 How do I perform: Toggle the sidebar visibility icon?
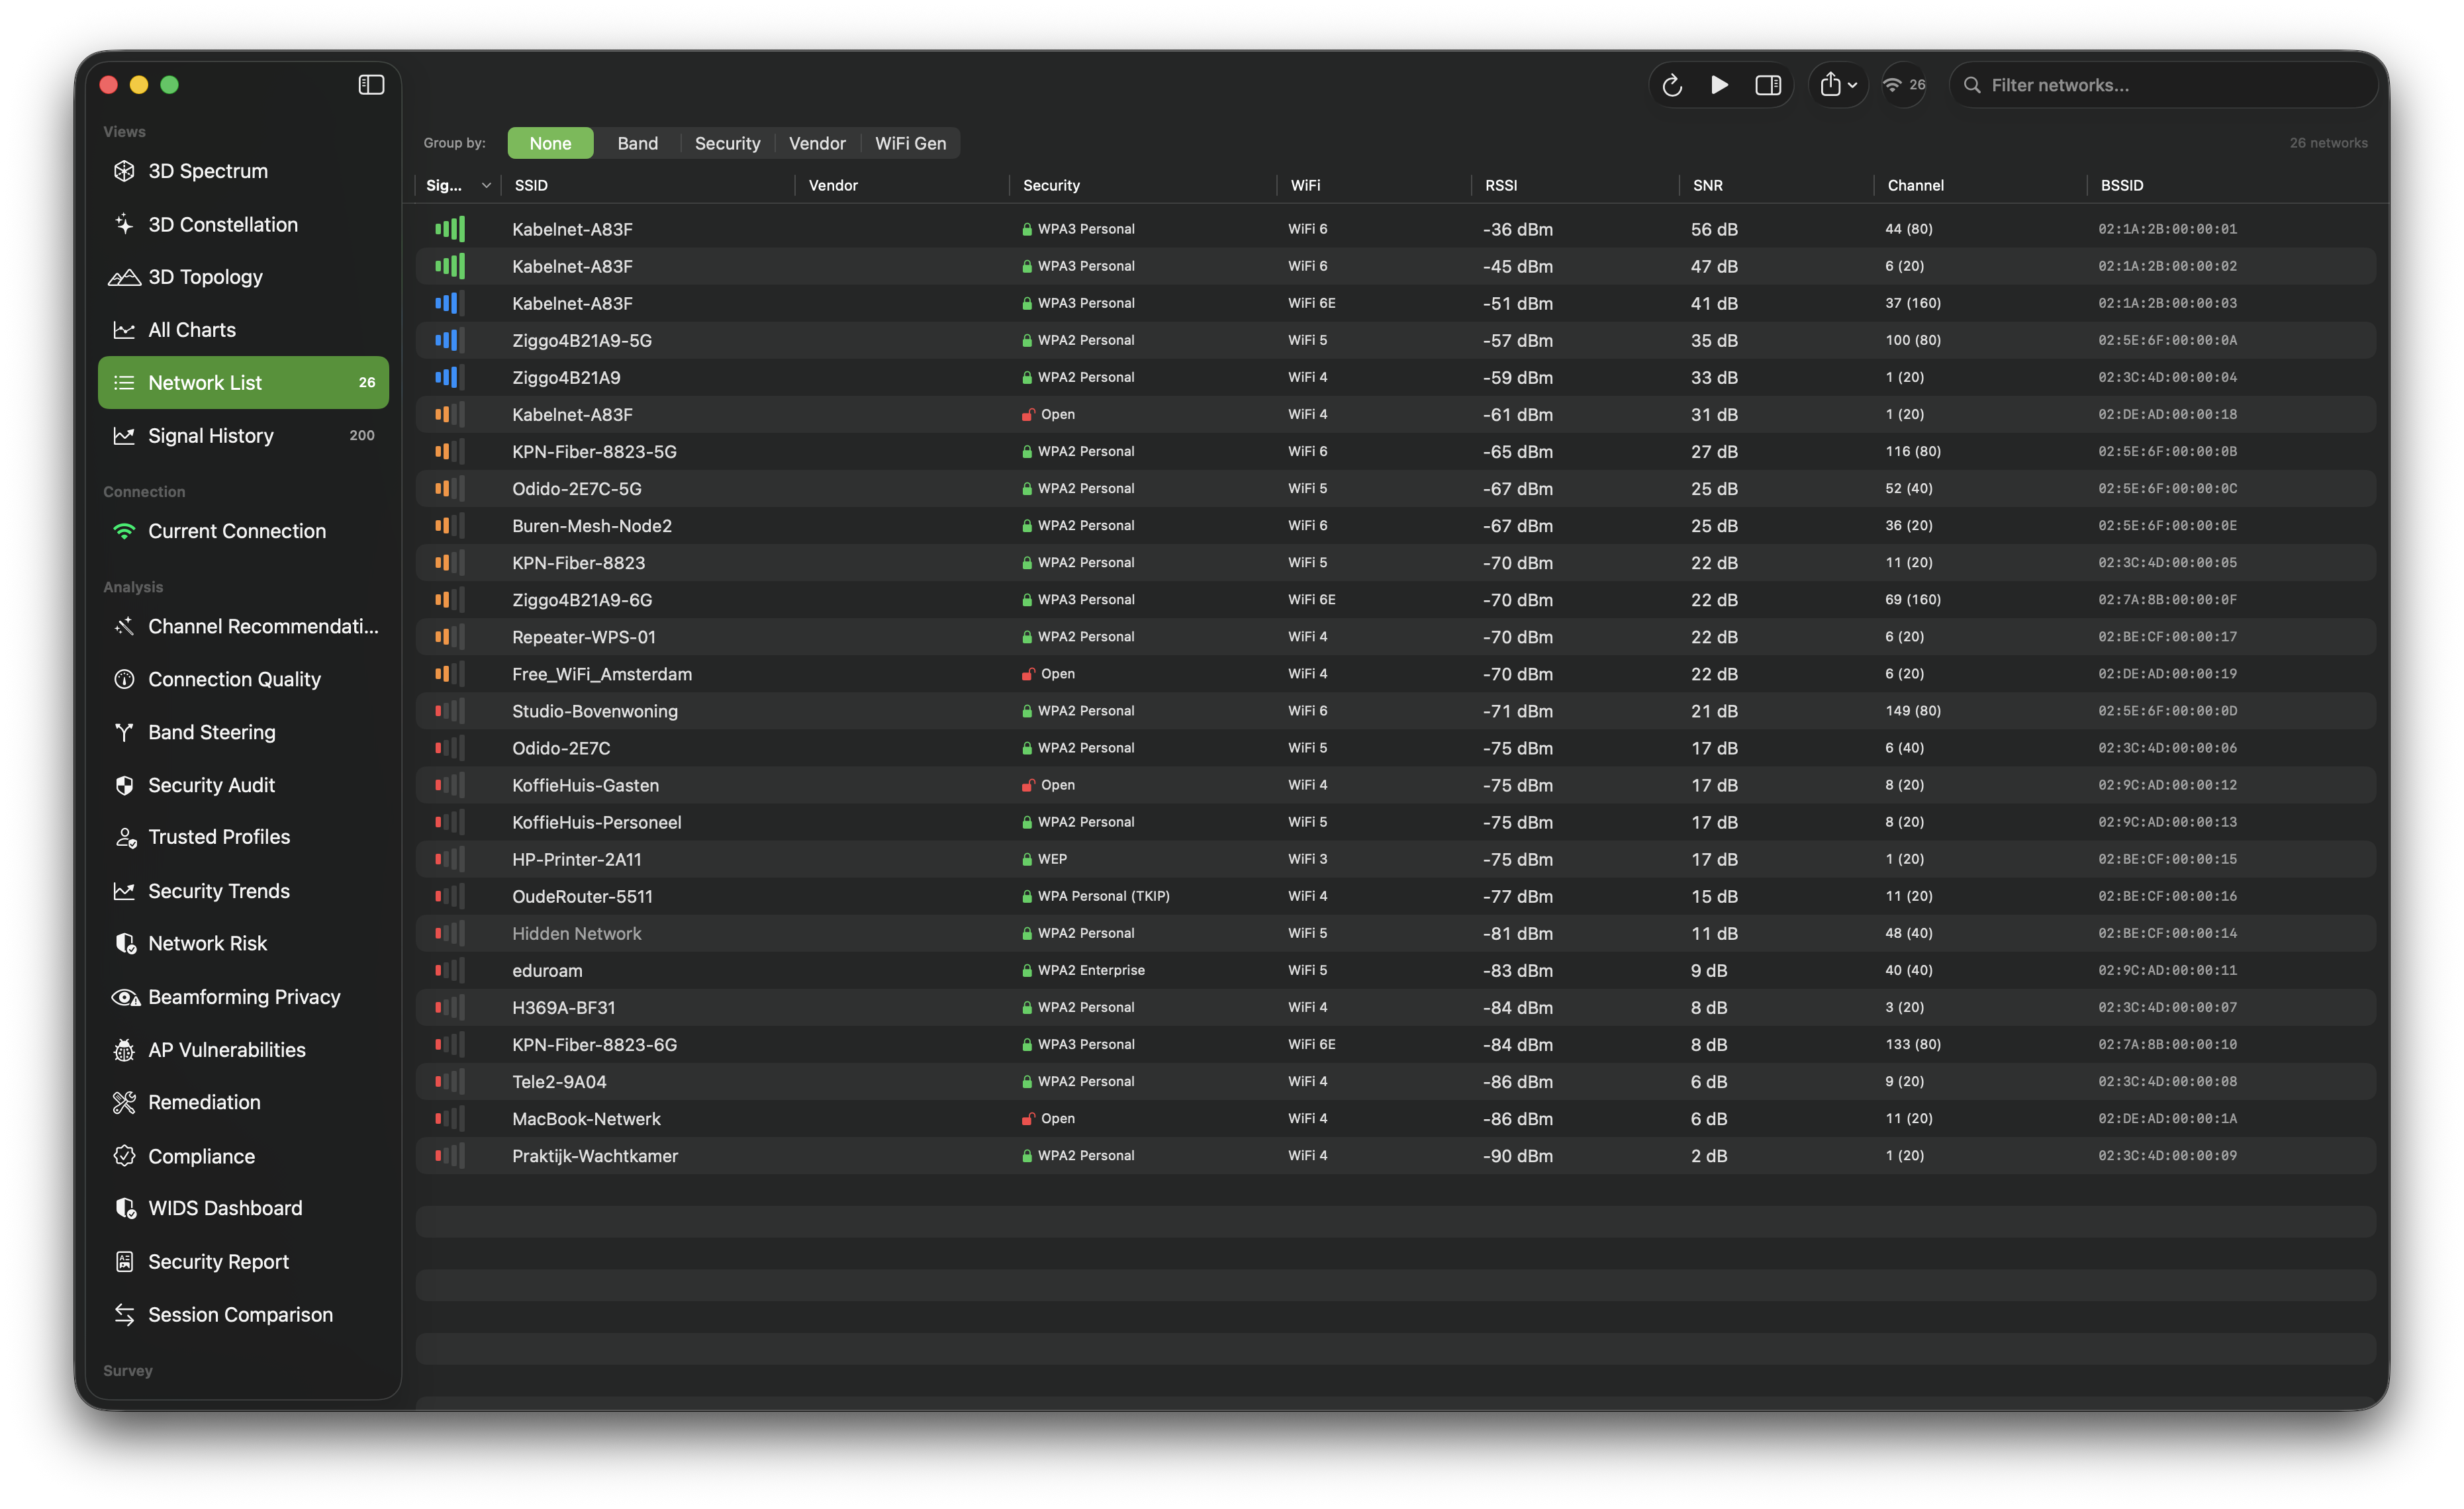point(371,85)
